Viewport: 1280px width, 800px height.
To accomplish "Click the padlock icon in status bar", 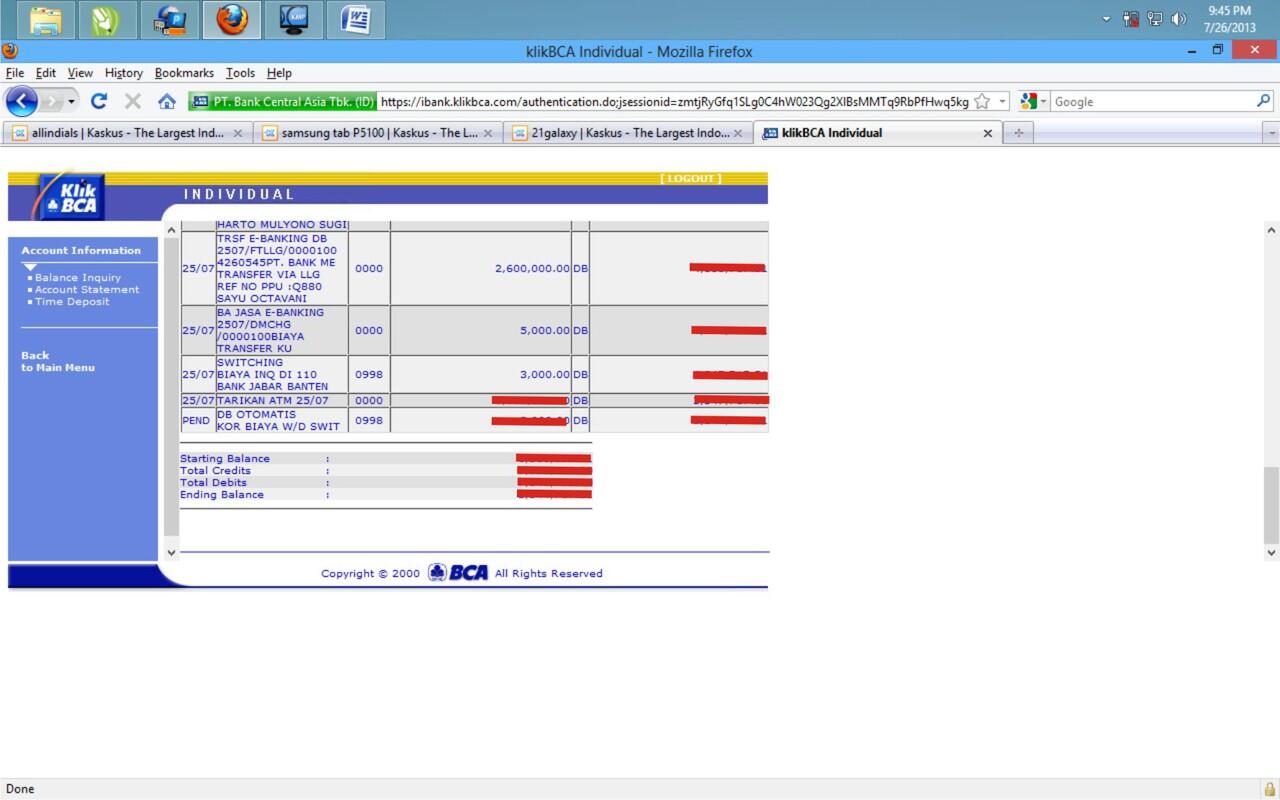I will [x=1270, y=789].
